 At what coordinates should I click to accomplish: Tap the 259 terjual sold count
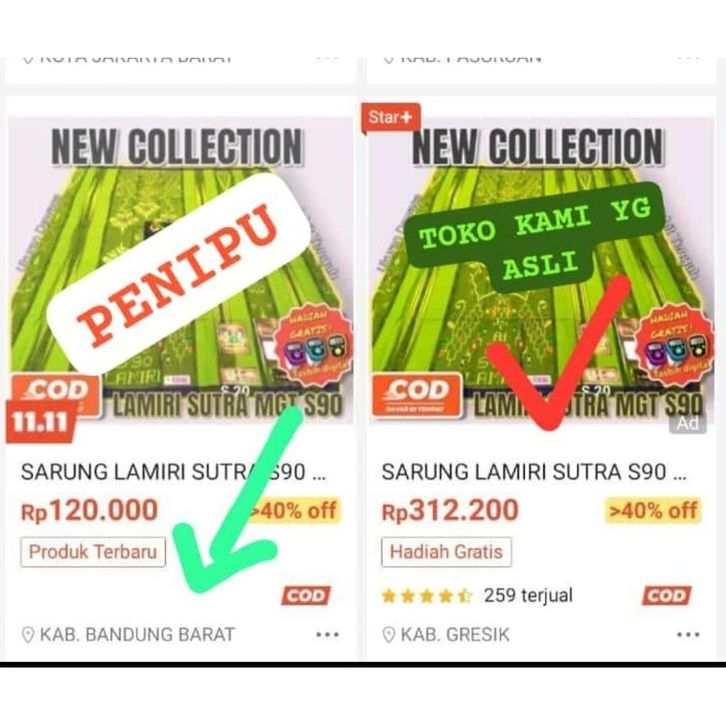click(x=528, y=595)
